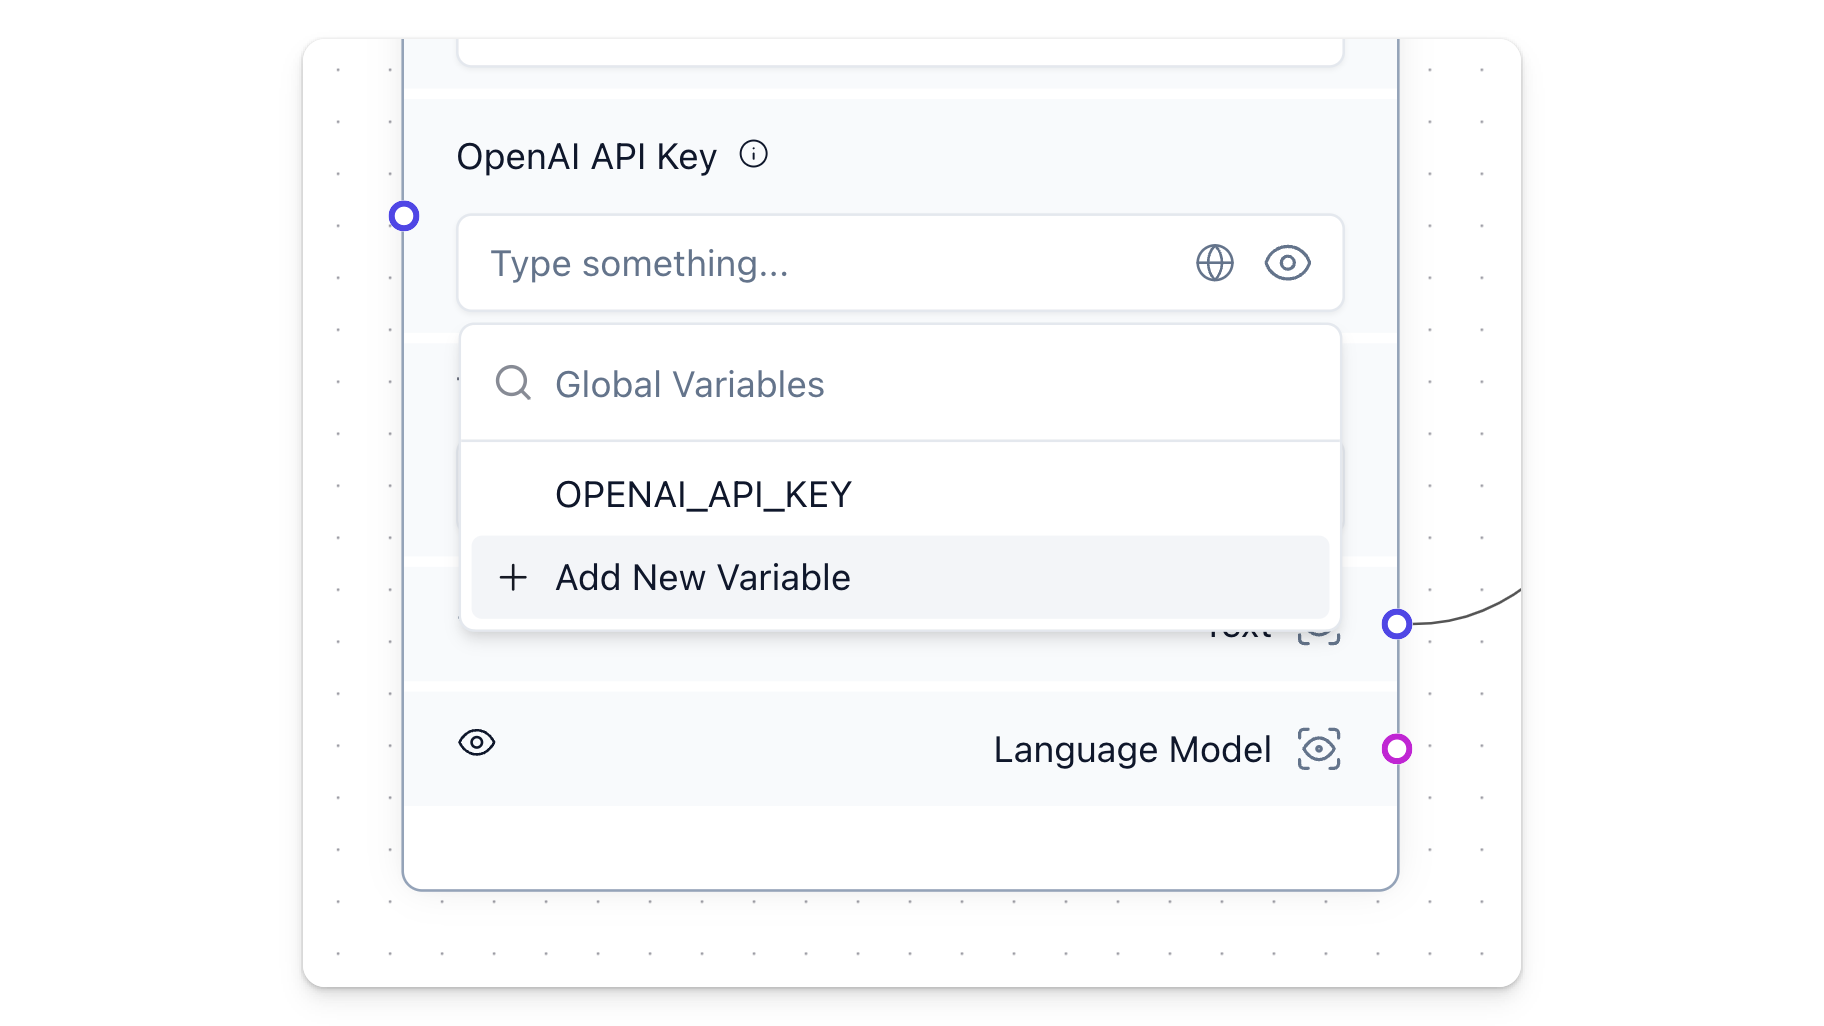1824x1026 pixels.
Task: Choose Add New Variable
Action: tap(703, 578)
